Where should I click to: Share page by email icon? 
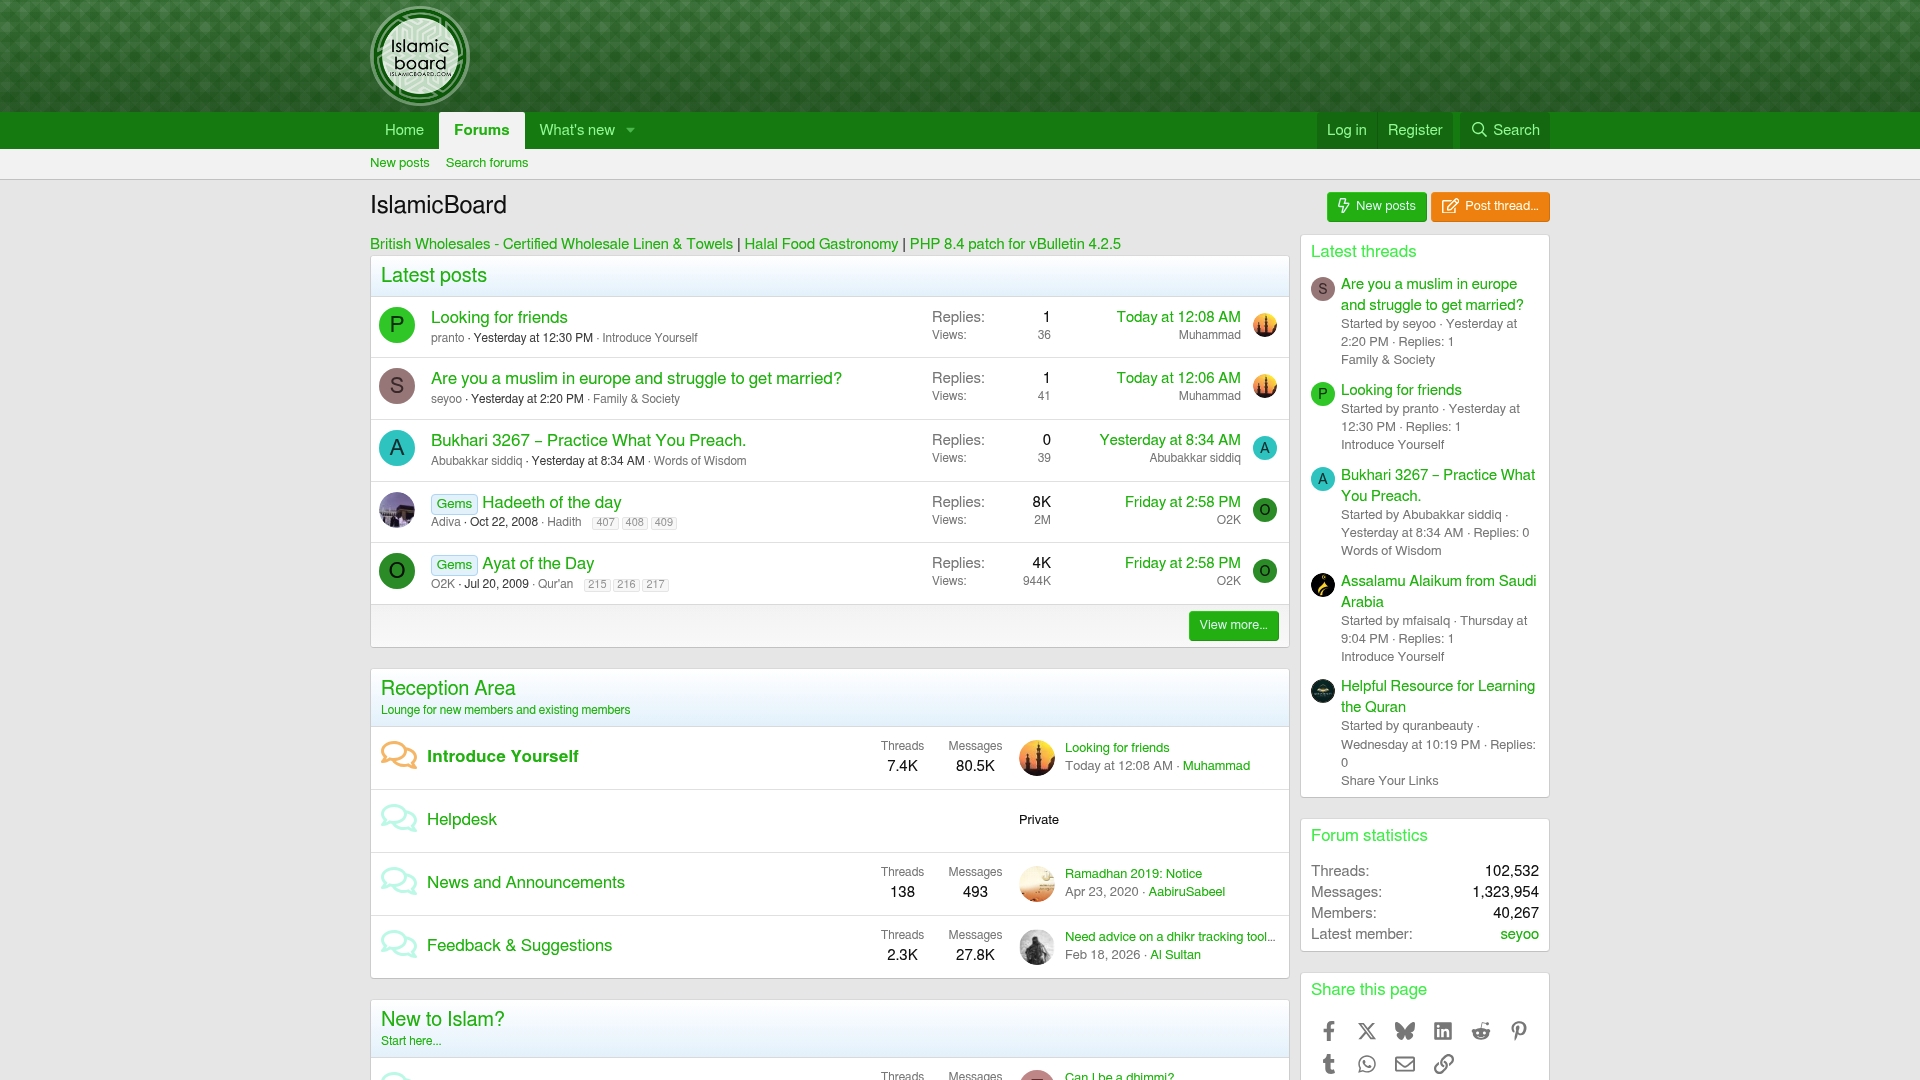click(1405, 1064)
